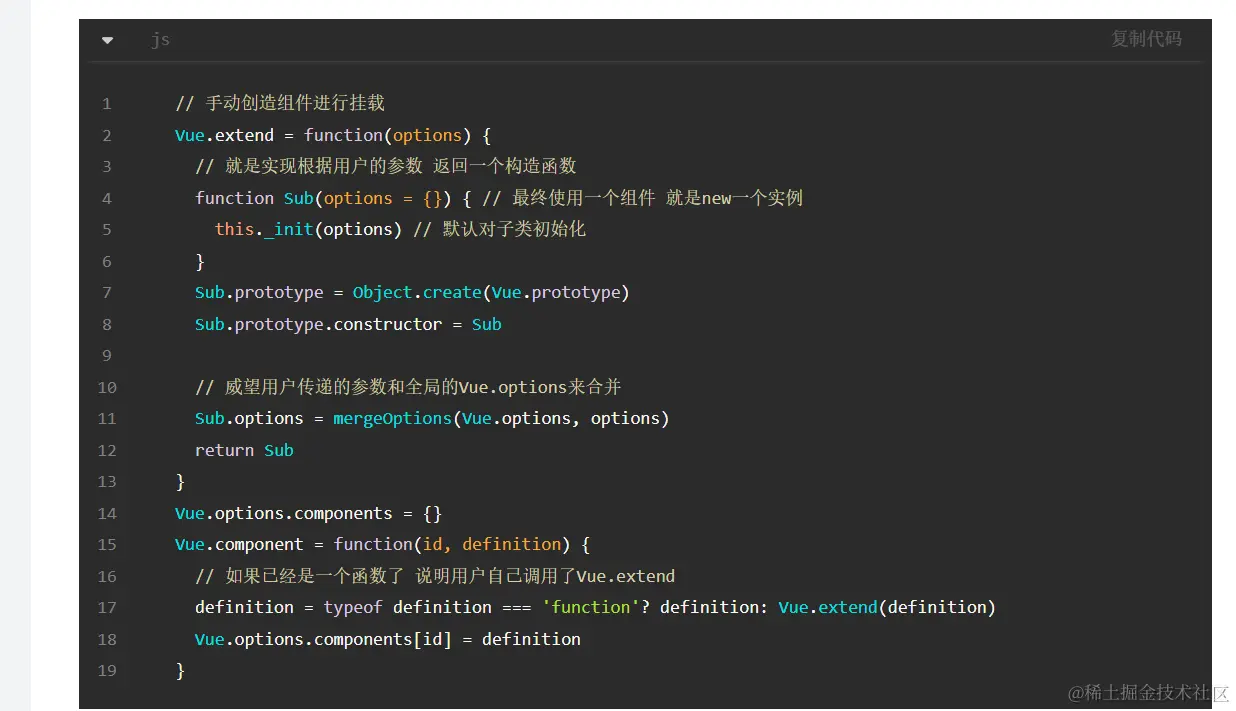This screenshot has height=711, width=1236.
Task: Click Sub.prototype = Object.create(Vue.prototype) line
Action: pyautogui.click(x=412, y=292)
